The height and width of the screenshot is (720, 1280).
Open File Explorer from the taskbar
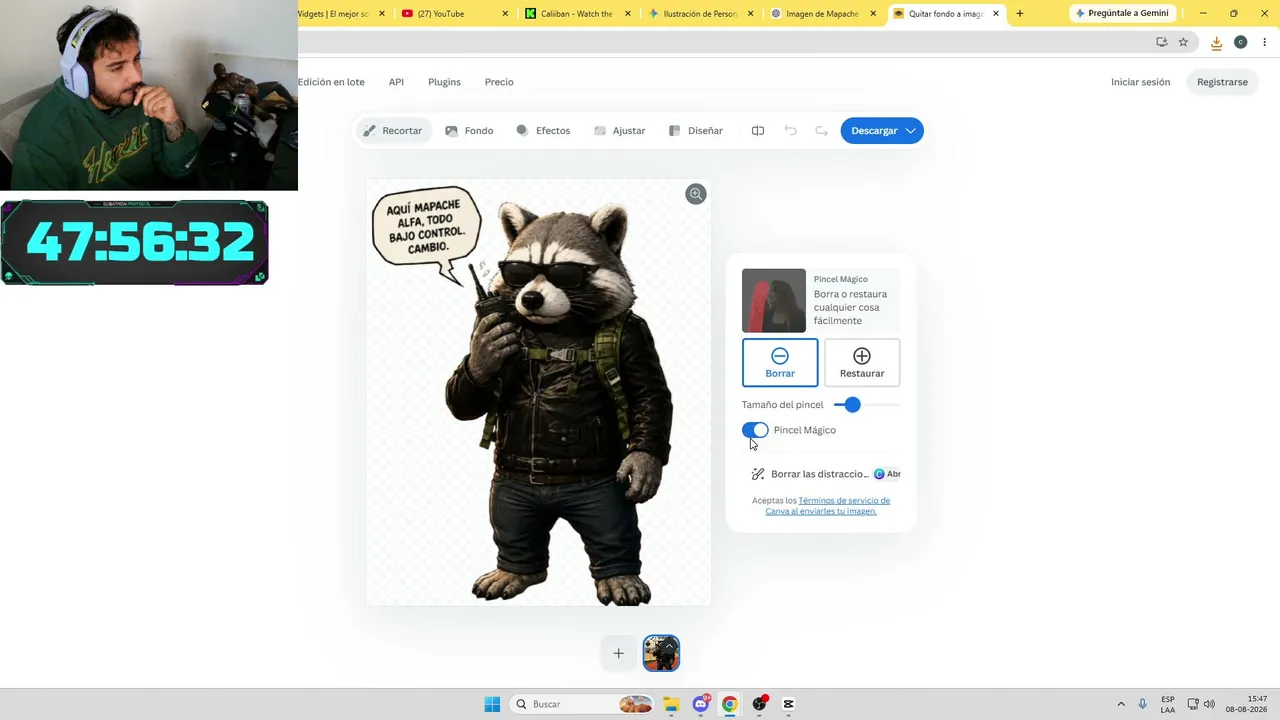671,704
